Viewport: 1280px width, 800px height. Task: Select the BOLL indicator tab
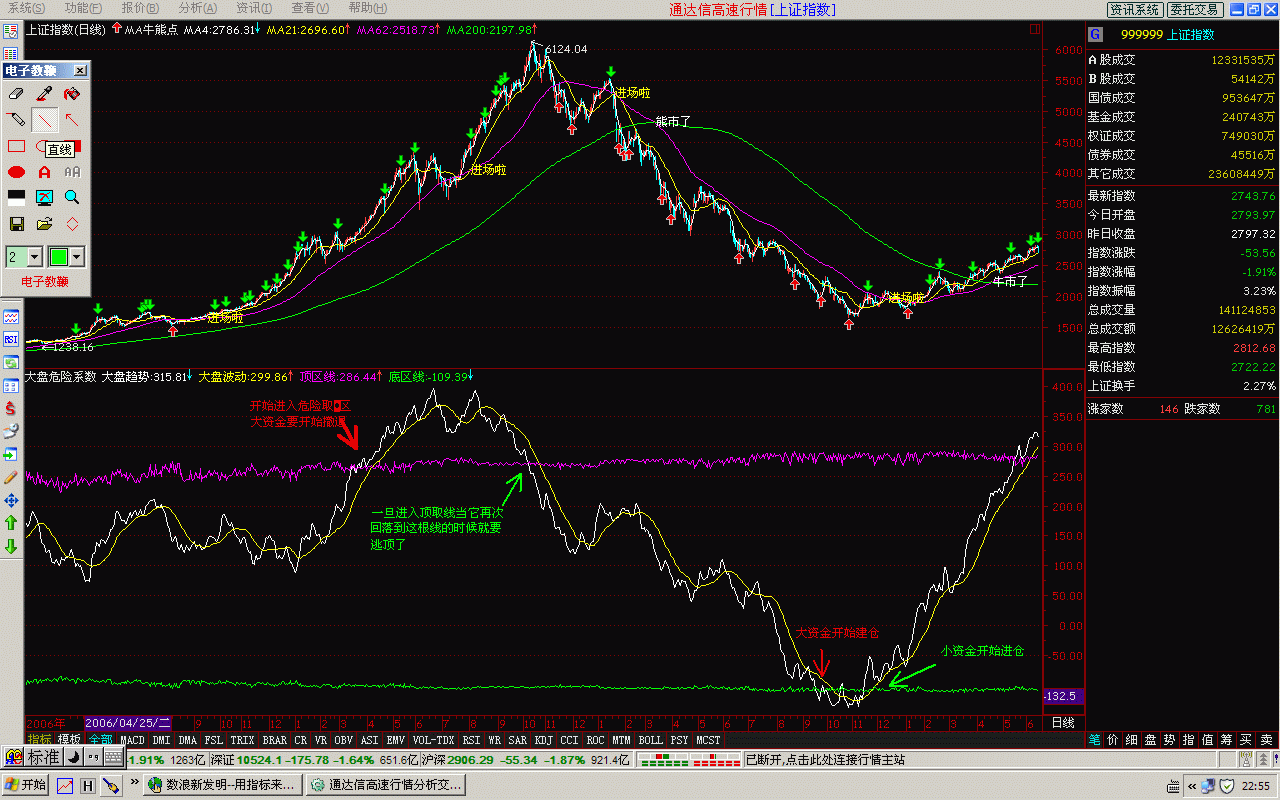[650, 740]
